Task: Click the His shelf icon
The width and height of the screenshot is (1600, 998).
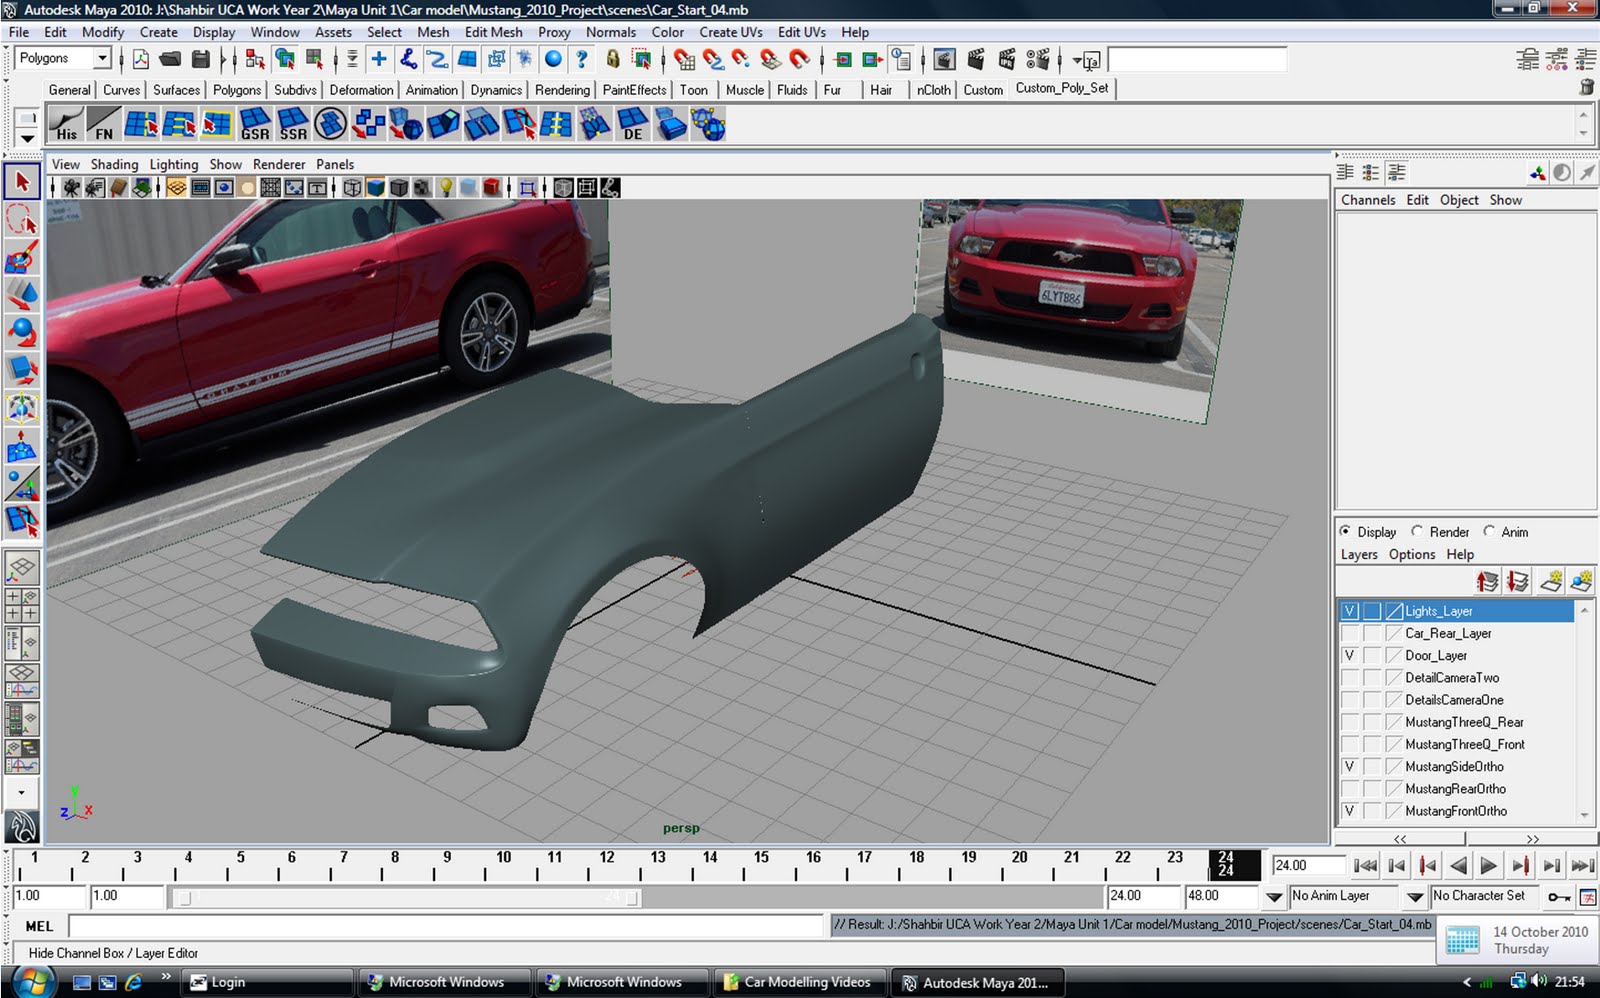Action: (66, 125)
